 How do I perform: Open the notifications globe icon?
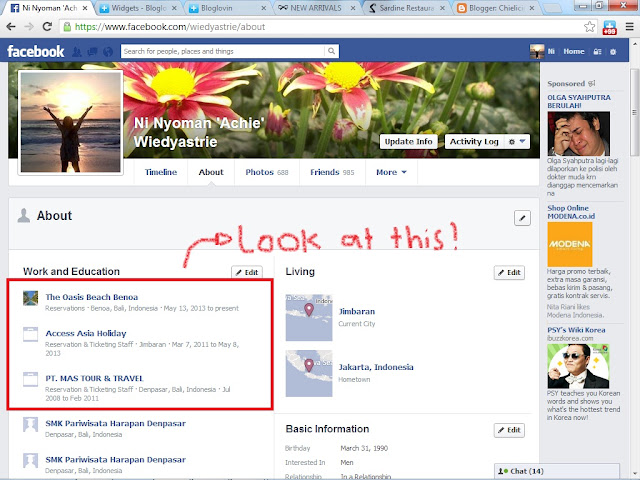pyautogui.click(x=108, y=51)
